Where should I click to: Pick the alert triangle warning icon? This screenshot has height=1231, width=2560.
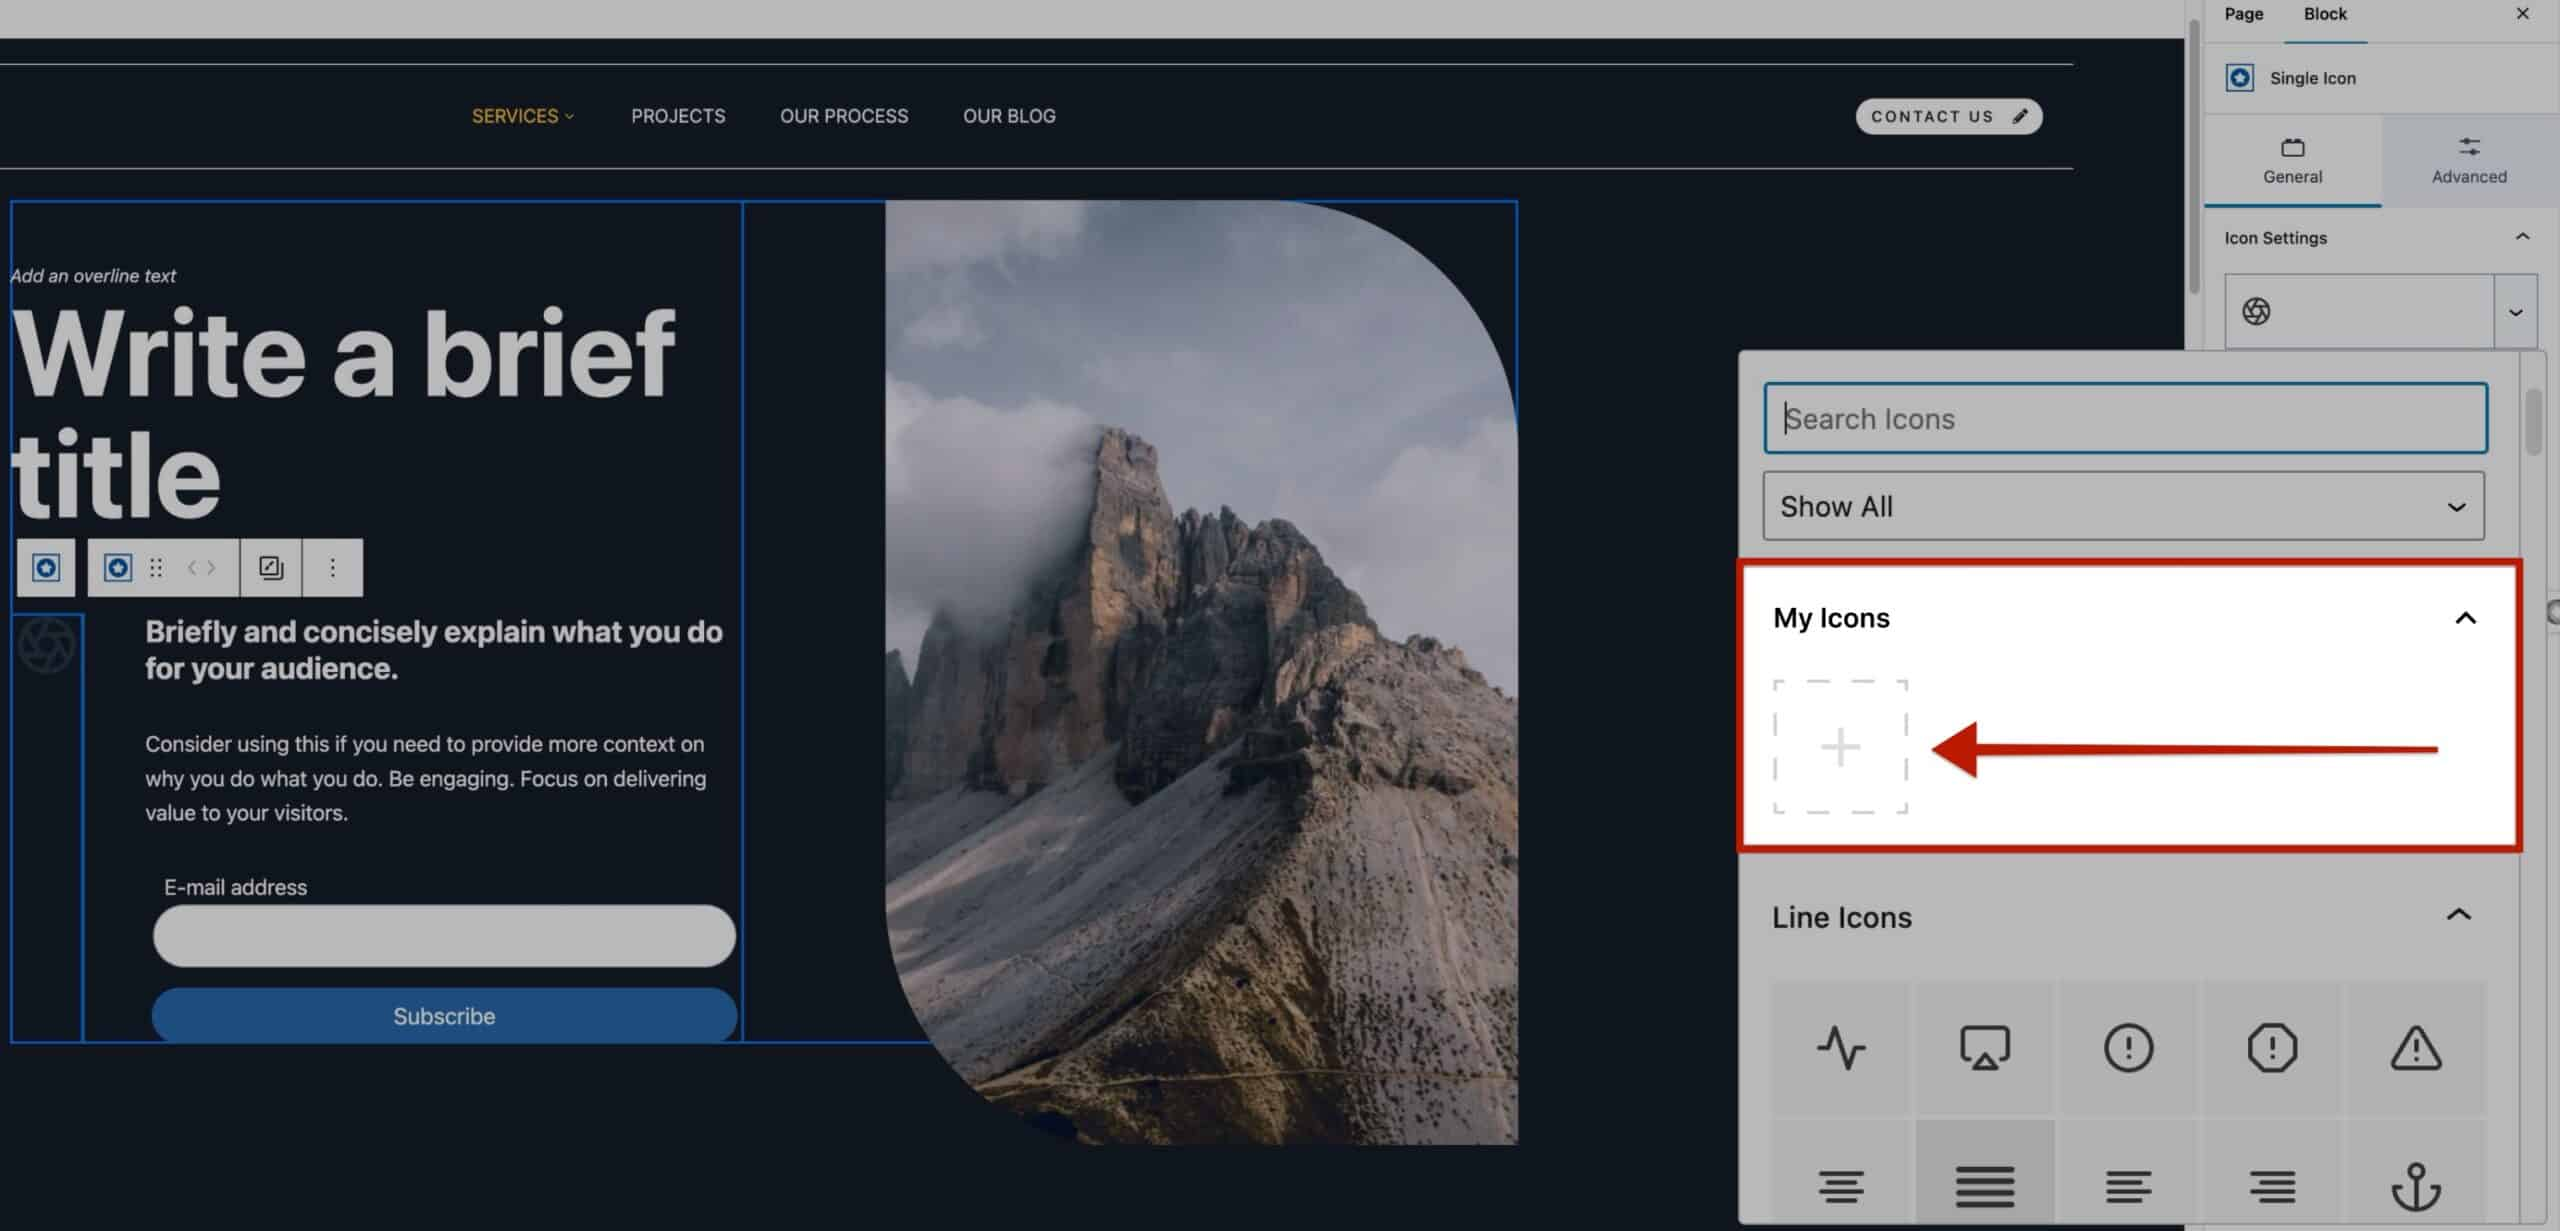(2416, 1049)
